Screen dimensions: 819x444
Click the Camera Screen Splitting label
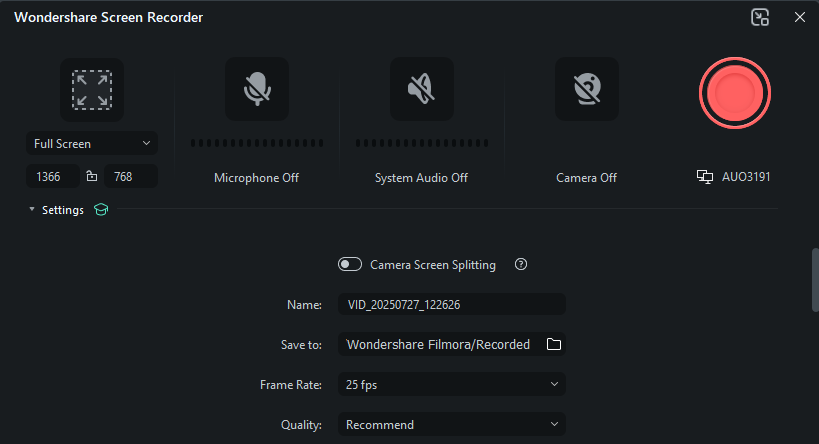[433, 265]
